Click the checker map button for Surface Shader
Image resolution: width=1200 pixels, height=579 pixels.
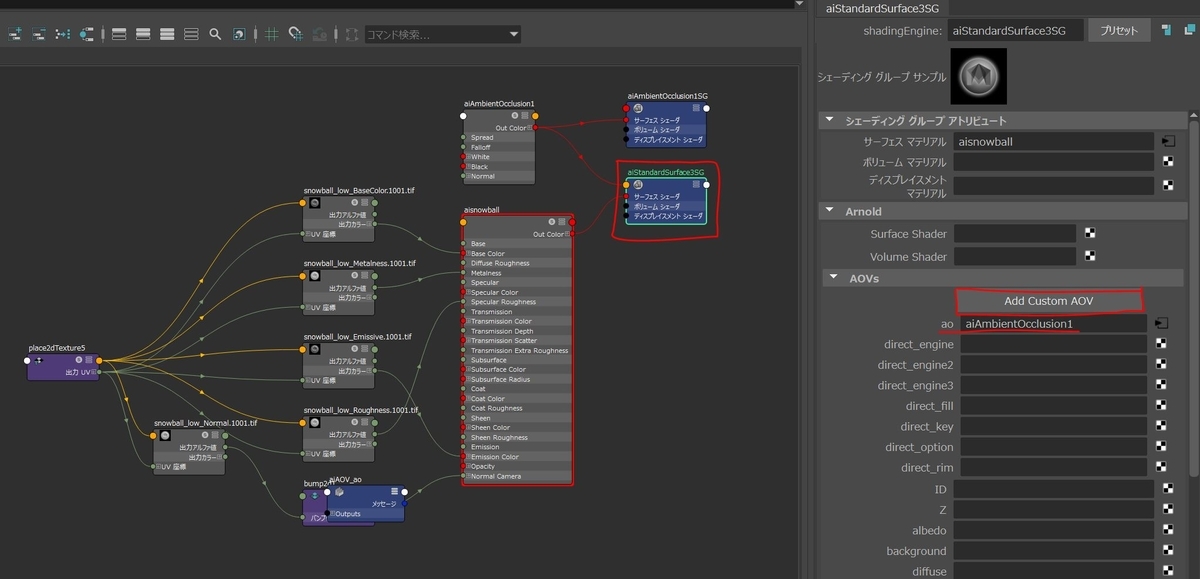click(1091, 233)
